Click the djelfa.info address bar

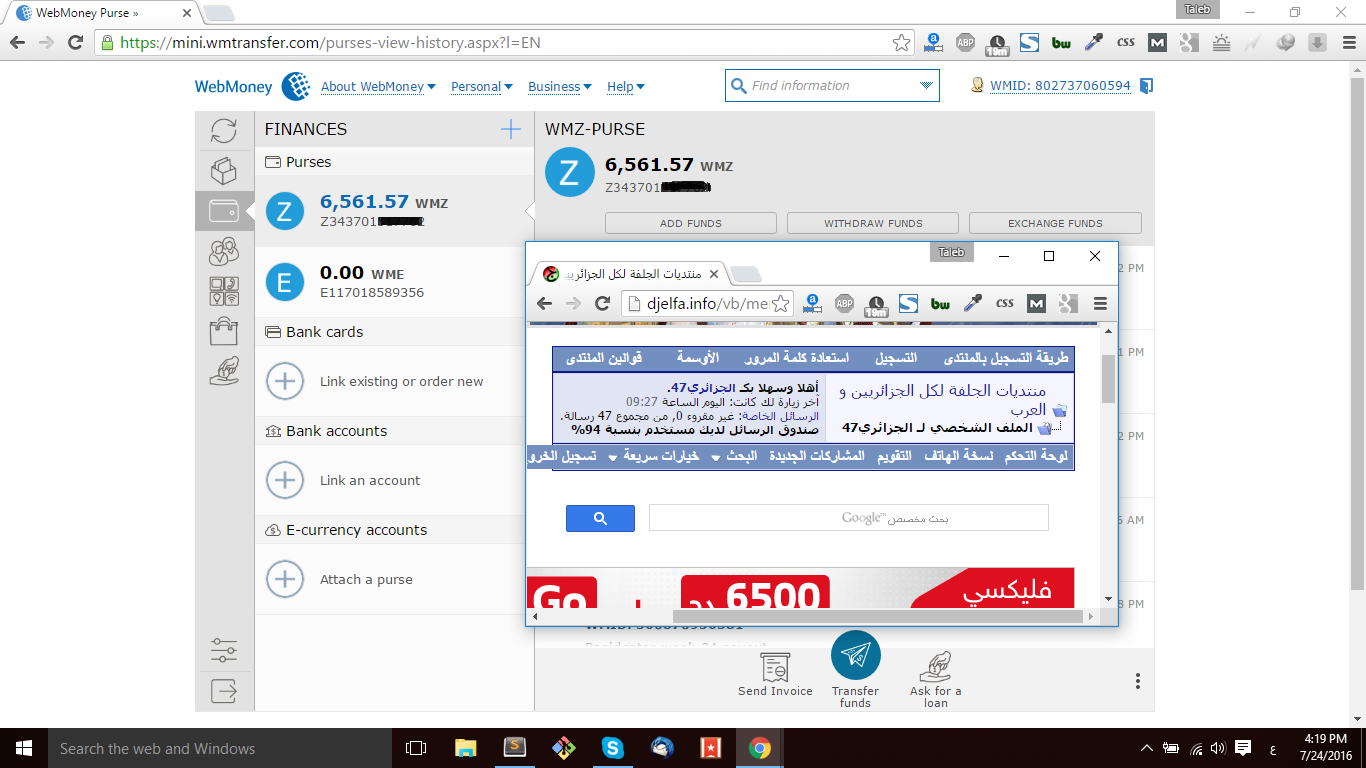point(708,303)
